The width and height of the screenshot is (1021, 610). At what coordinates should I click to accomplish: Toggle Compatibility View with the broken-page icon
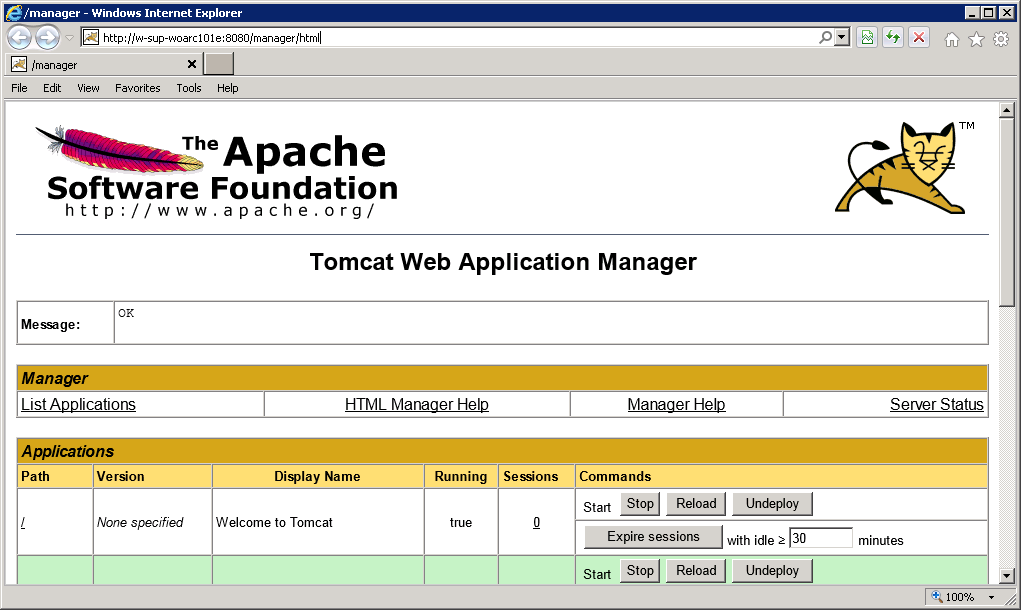867,36
